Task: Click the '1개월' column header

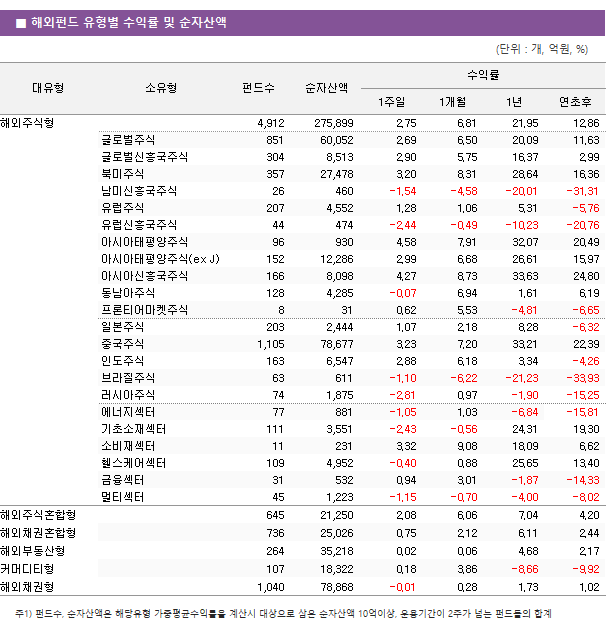Action: (453, 102)
